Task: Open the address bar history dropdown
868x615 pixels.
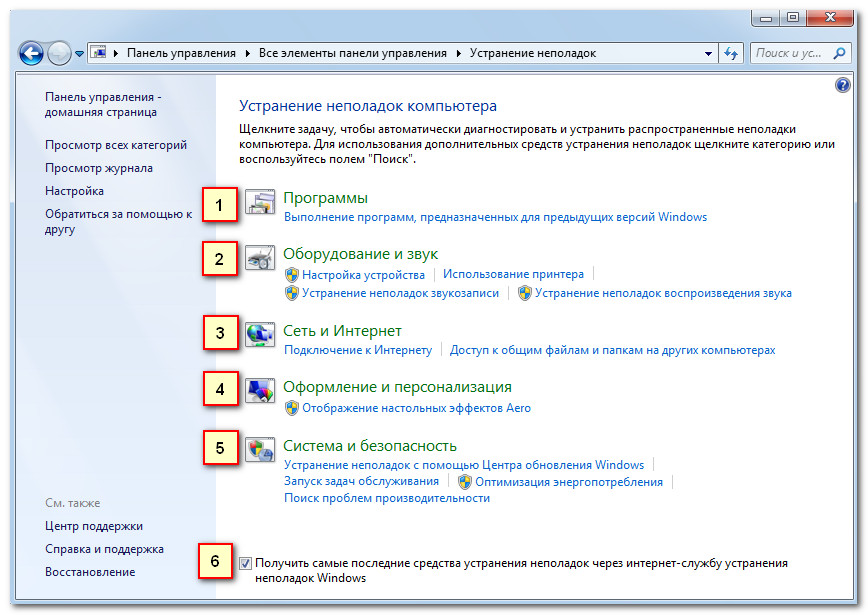Action: point(708,54)
